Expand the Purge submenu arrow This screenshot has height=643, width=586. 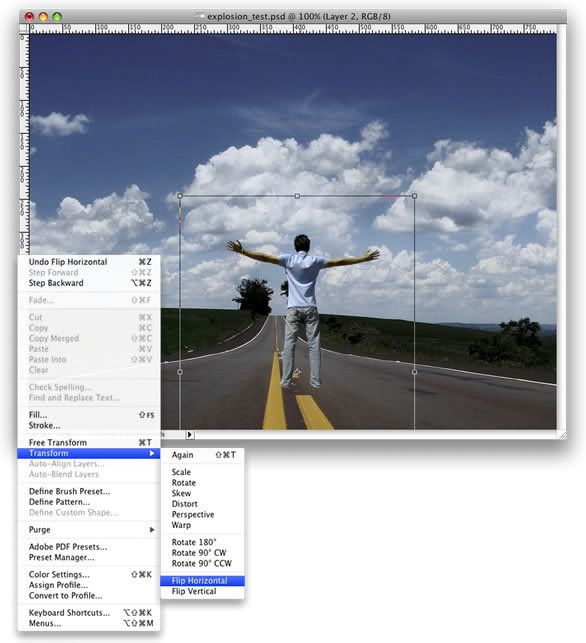pyautogui.click(x=152, y=530)
